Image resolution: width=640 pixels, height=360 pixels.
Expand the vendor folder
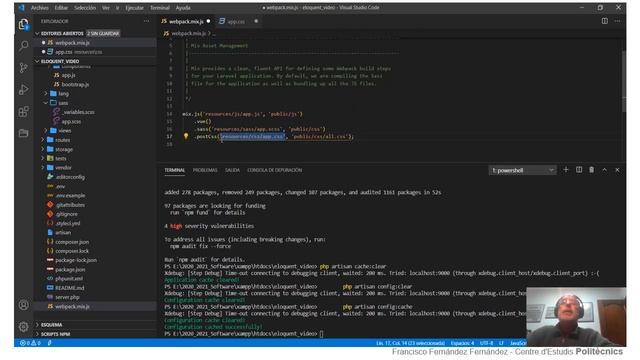click(x=43, y=168)
